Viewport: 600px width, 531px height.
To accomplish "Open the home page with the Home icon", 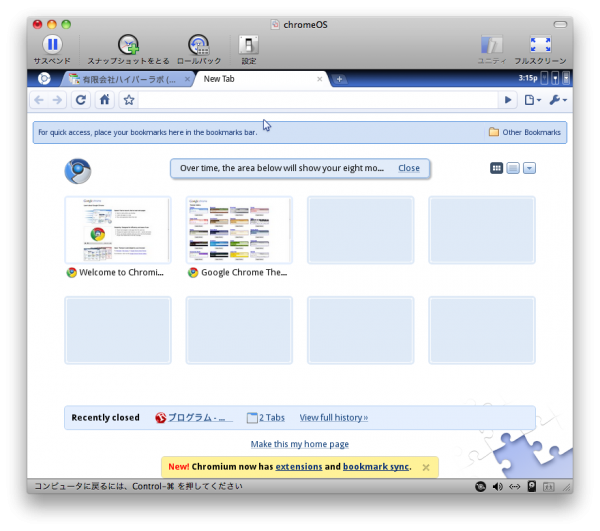I will 104,100.
